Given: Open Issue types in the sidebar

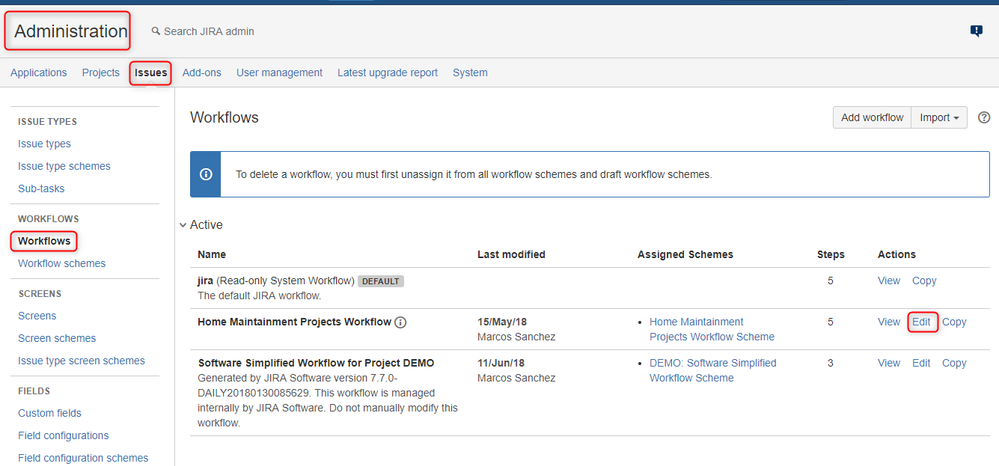Looking at the screenshot, I should pos(44,144).
